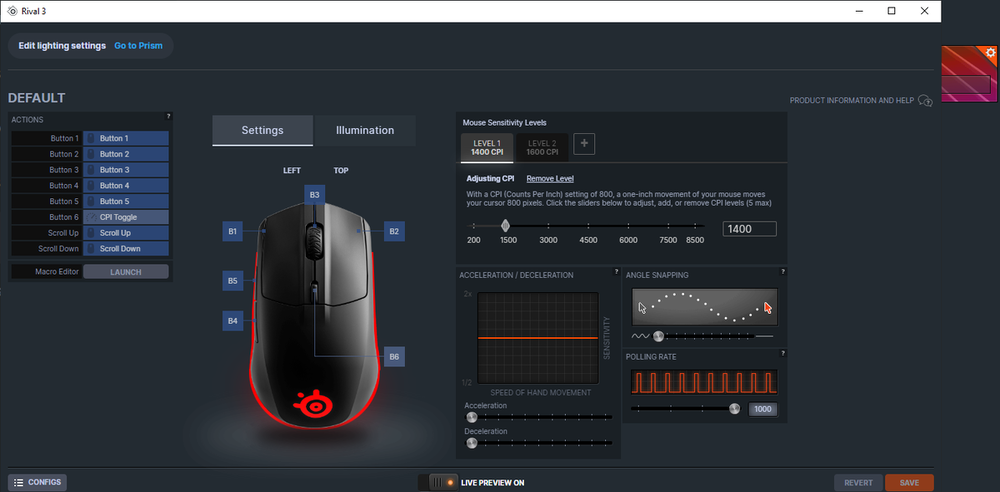Open the Button 2 action assignment
Screen dimensions: 1000x492
[x=126, y=154]
